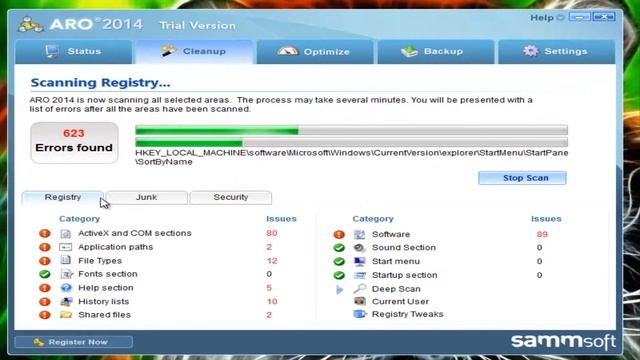Click the green check beside Fonts section
Screen dimensions: 640x360
coord(44,274)
